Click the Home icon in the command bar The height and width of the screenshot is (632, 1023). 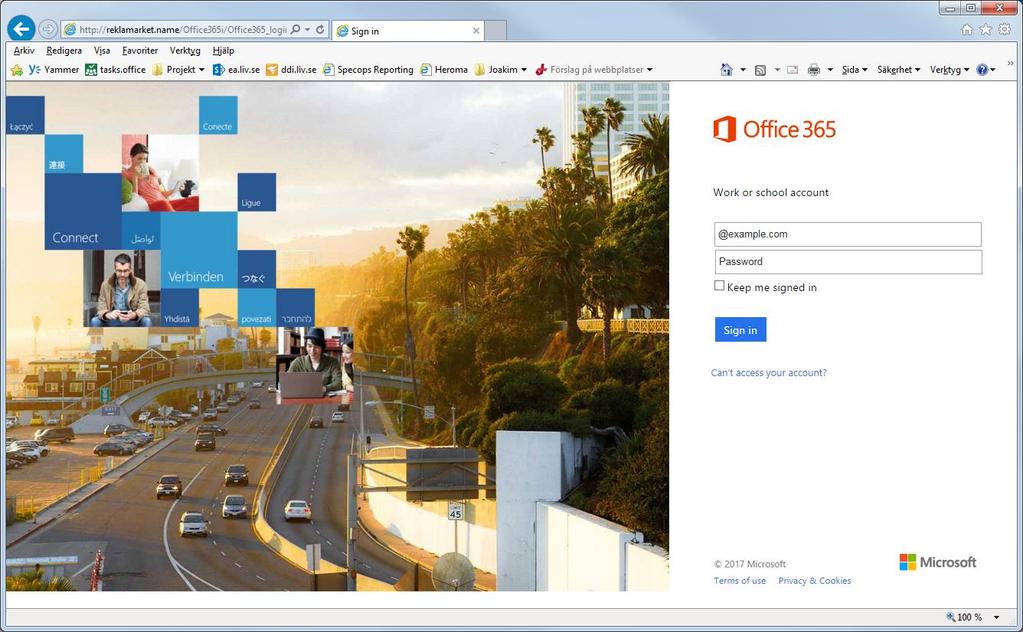[726, 70]
